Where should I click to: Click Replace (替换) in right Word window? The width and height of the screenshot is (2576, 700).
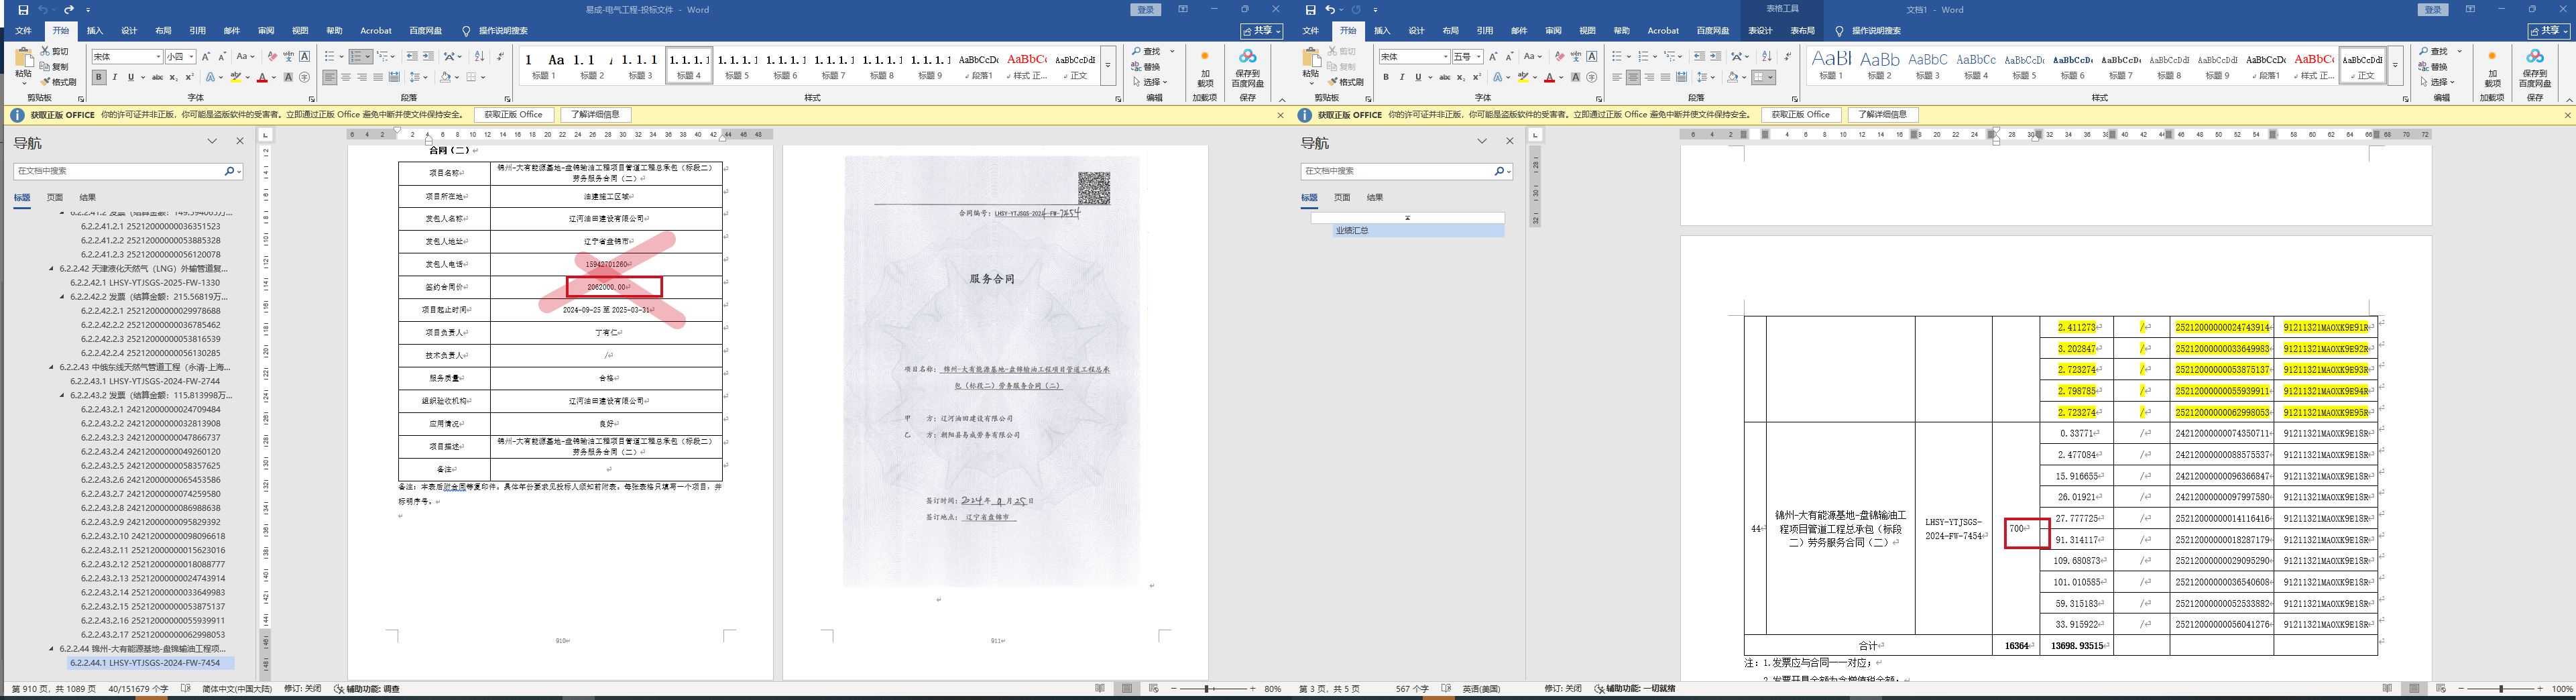[x=2432, y=67]
